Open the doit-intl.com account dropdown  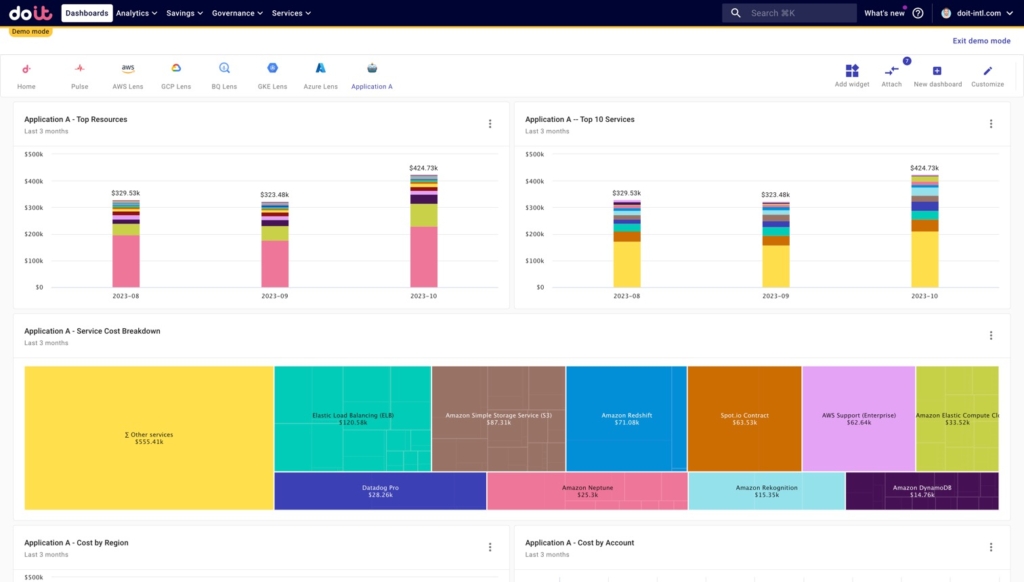(x=977, y=13)
